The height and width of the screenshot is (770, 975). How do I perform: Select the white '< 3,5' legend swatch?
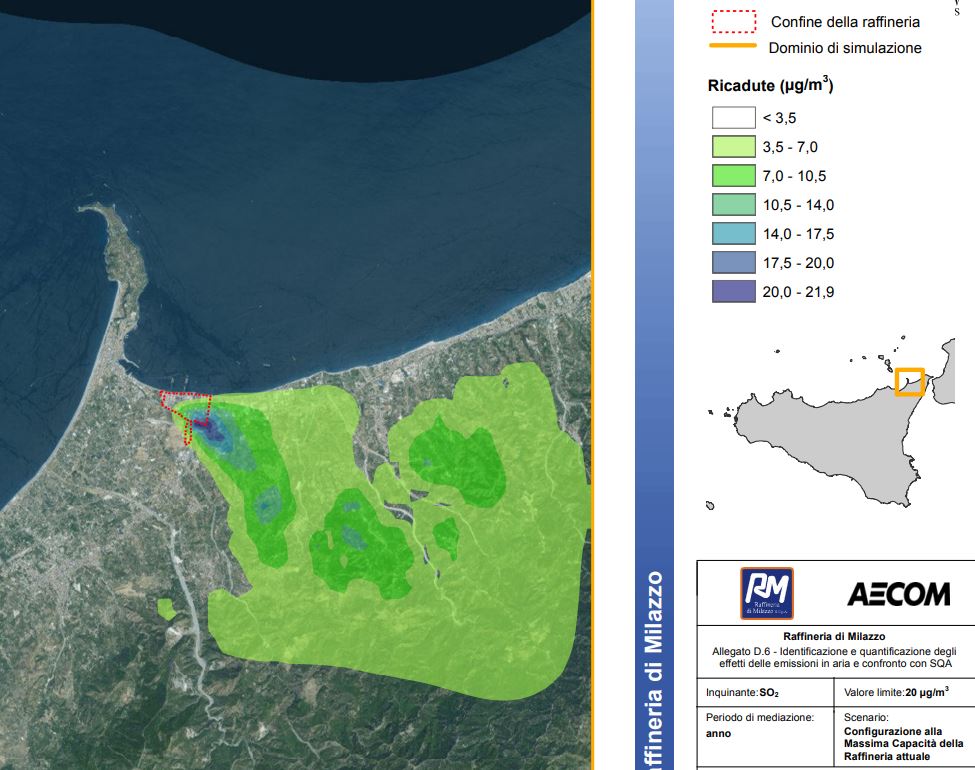coord(732,118)
